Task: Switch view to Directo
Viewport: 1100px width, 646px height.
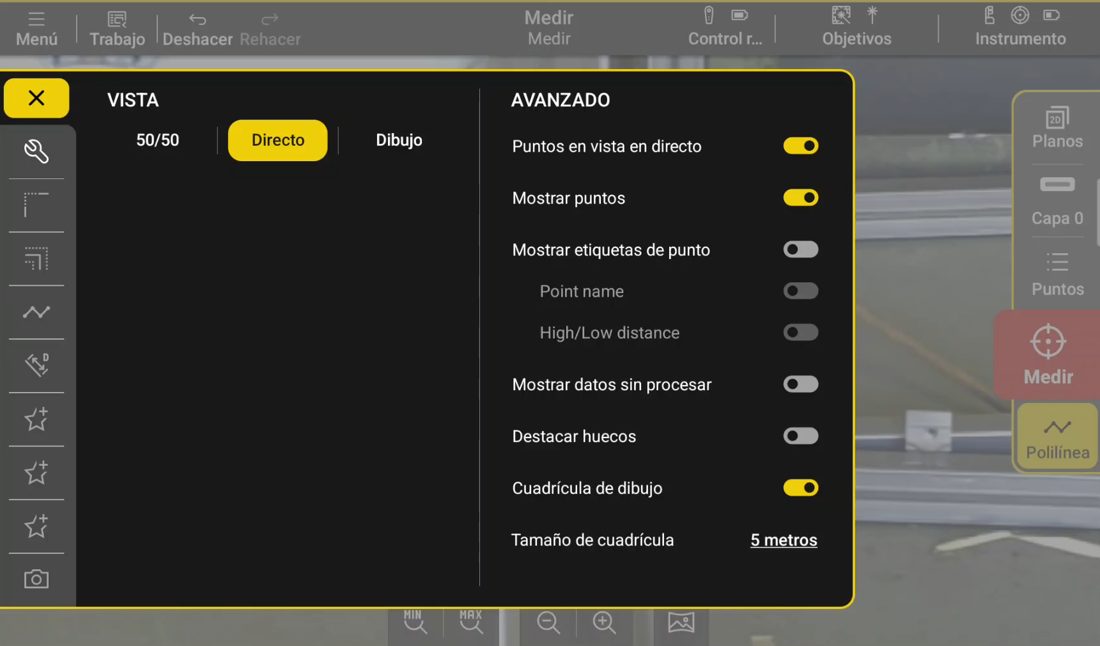Action: click(278, 140)
